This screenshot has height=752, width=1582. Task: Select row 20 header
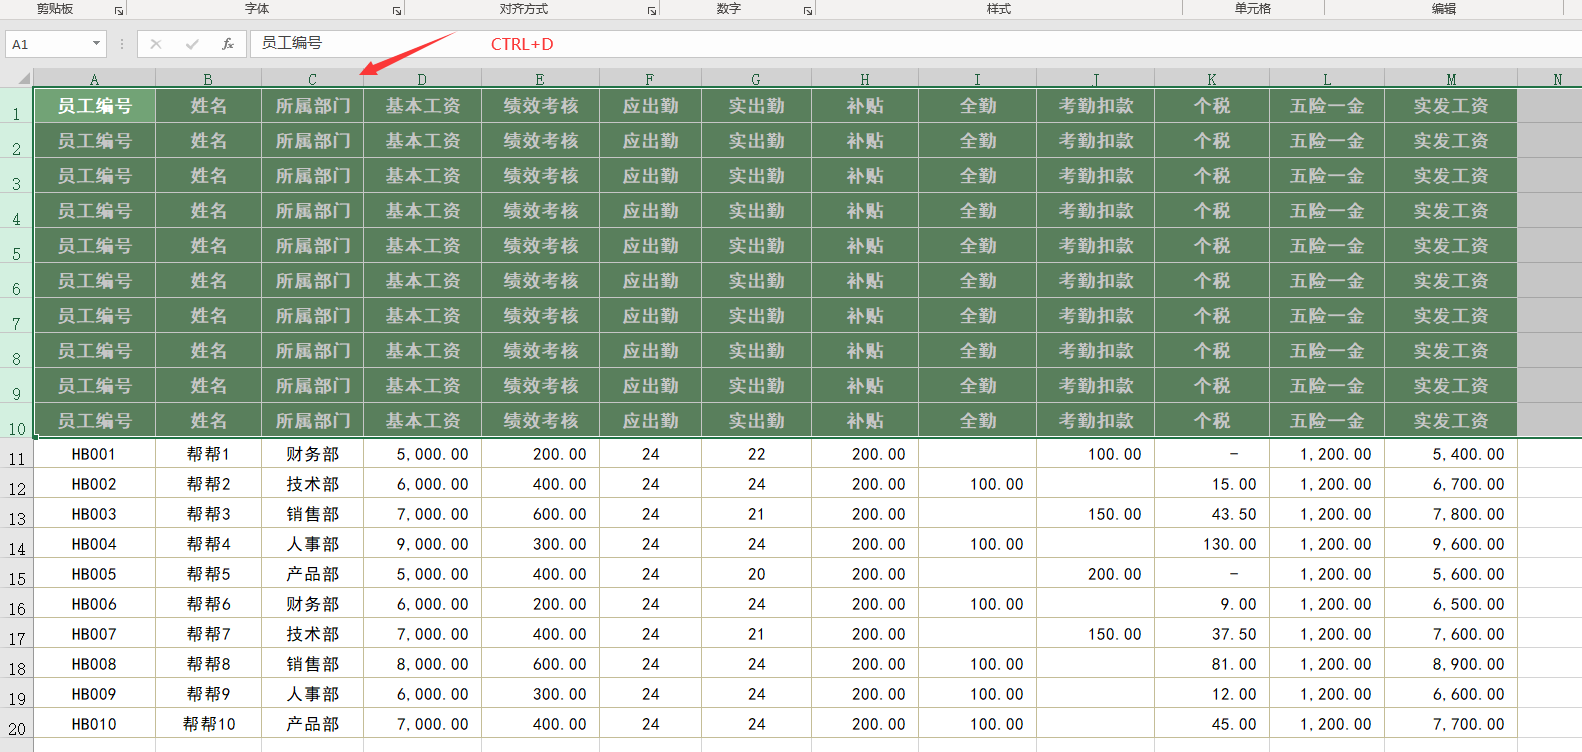pos(17,728)
